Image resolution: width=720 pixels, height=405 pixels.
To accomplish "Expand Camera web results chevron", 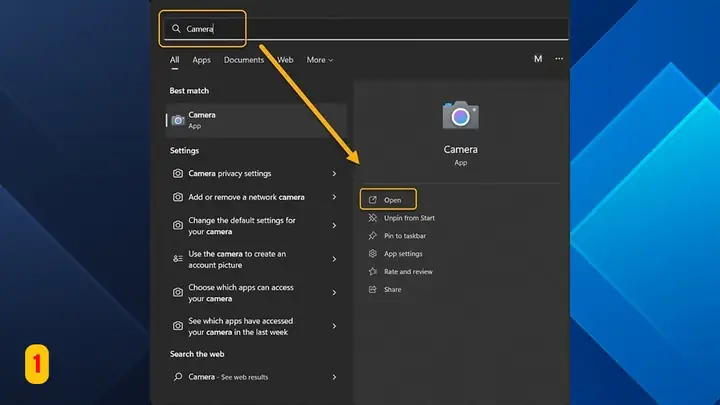I will point(334,377).
